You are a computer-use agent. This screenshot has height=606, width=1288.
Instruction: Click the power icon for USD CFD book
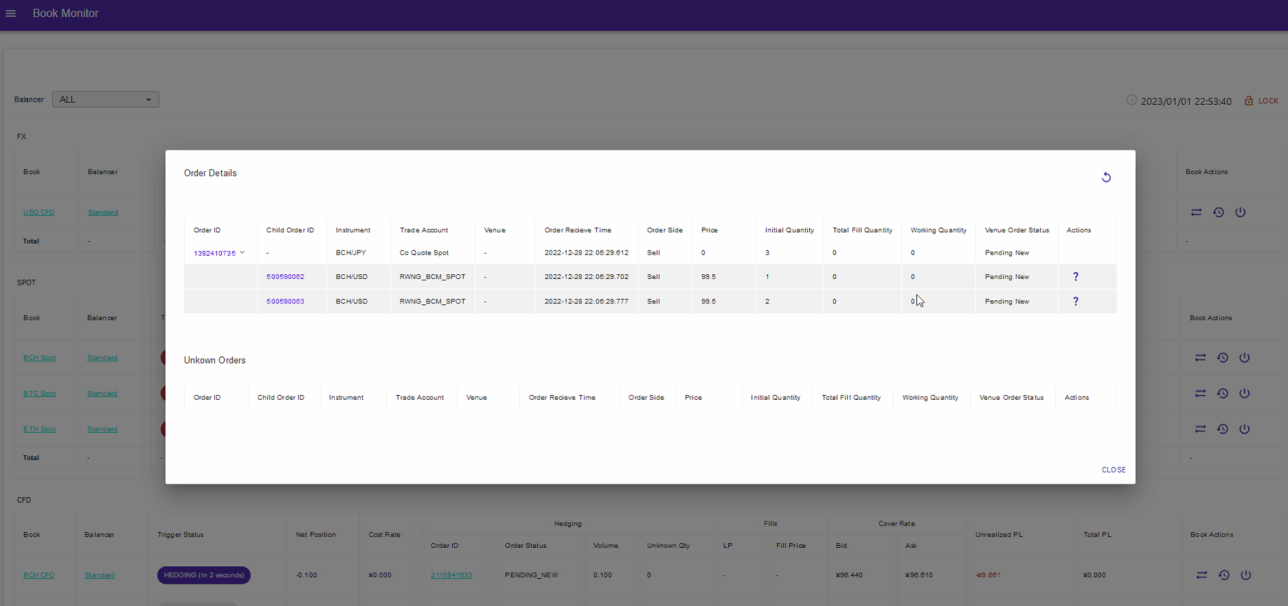coord(1241,212)
